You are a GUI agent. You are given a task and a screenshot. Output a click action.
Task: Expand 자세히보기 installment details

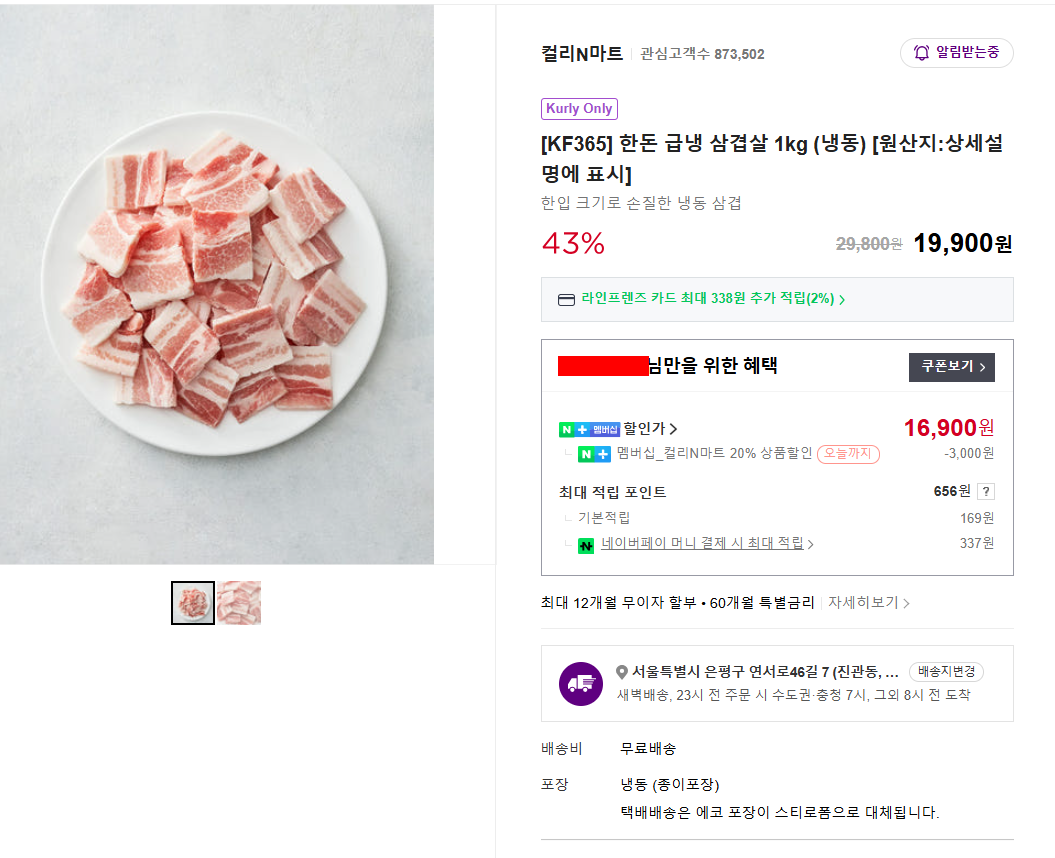coord(868,603)
